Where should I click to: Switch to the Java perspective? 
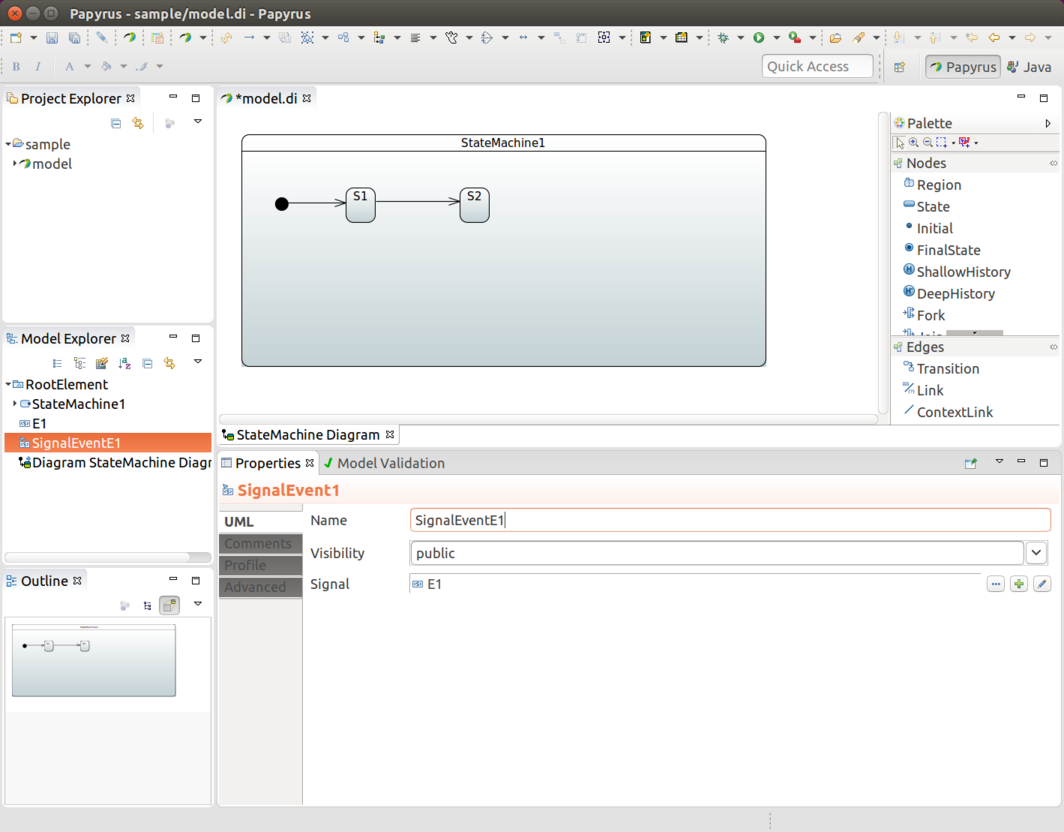click(1029, 67)
